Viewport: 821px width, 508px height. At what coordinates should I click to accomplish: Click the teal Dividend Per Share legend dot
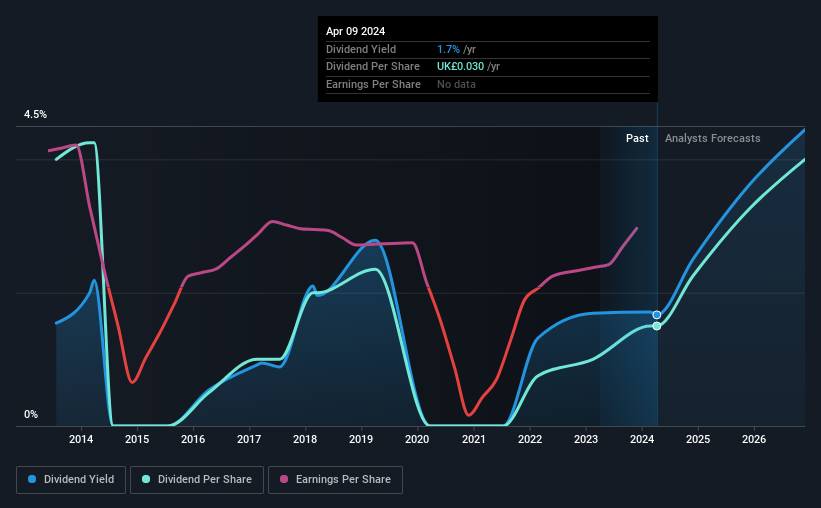click(146, 479)
